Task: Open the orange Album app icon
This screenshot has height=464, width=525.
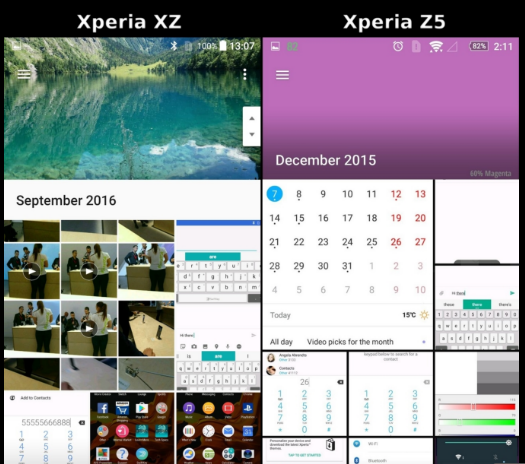Action: pyautogui.click(x=208, y=408)
